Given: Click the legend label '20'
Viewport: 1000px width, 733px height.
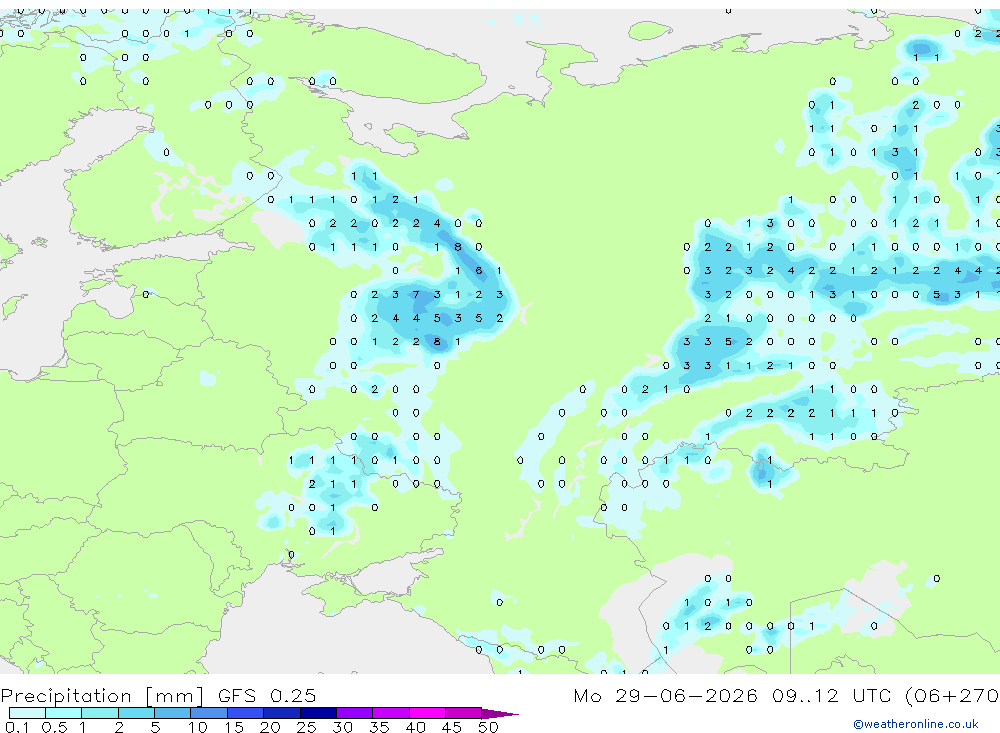Looking at the screenshot, I should (270, 727).
